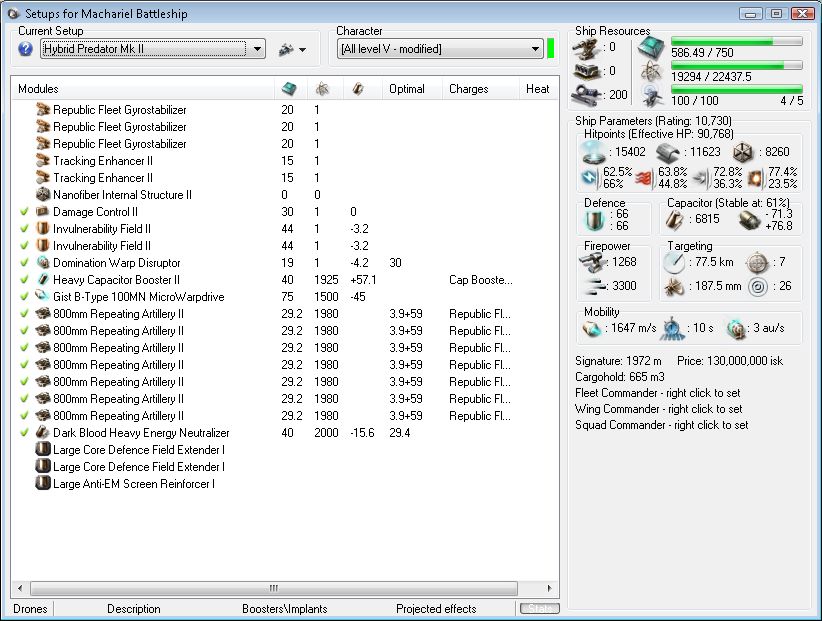
Task: Click the drone bandwidth progress bar
Action: click(x=737, y=89)
